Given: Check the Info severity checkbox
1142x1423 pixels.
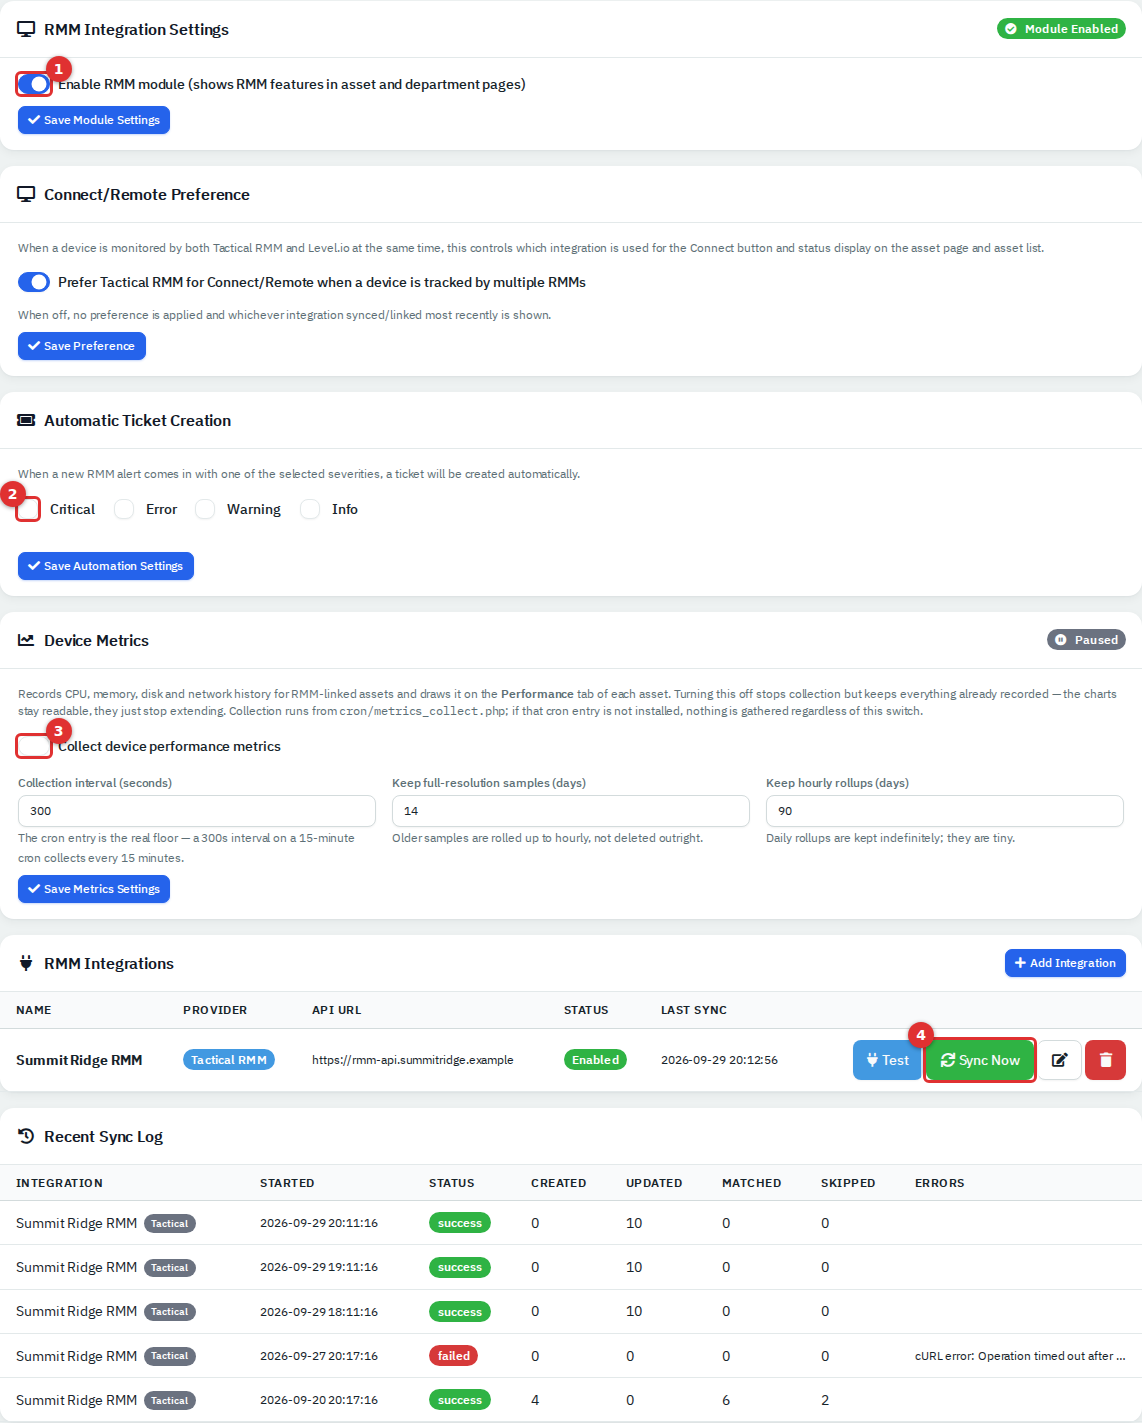Looking at the screenshot, I should pos(310,509).
